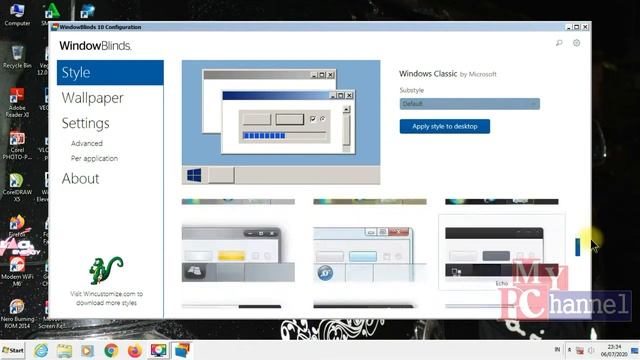Open the Settings section in the sidebar
Image resolution: width=640 pixels, height=360 pixels.
point(85,123)
